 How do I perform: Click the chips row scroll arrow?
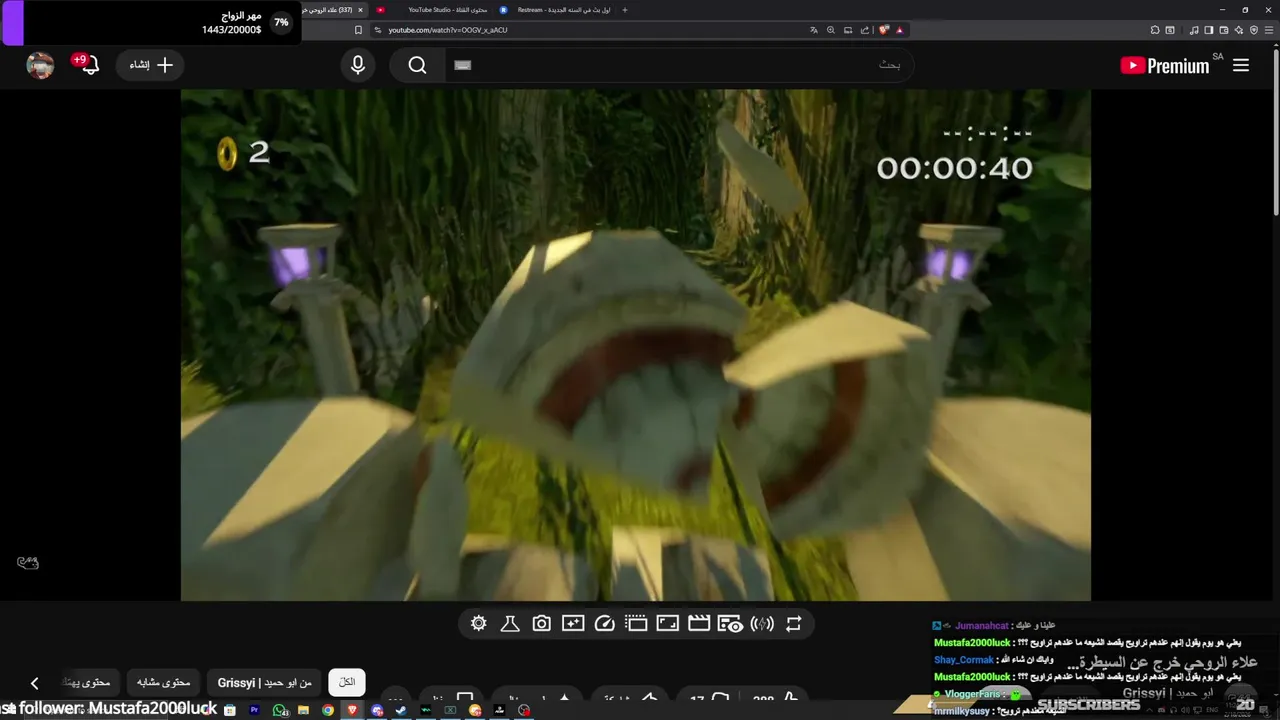point(35,683)
